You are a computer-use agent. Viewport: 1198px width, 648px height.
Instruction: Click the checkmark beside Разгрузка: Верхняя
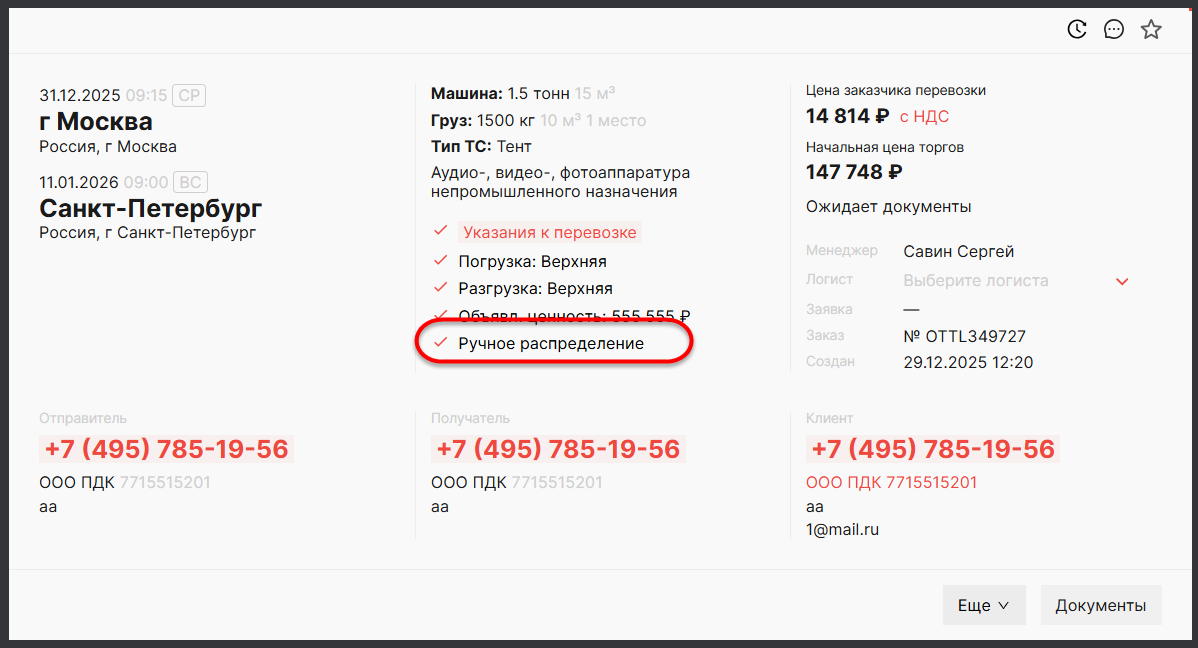click(x=440, y=288)
